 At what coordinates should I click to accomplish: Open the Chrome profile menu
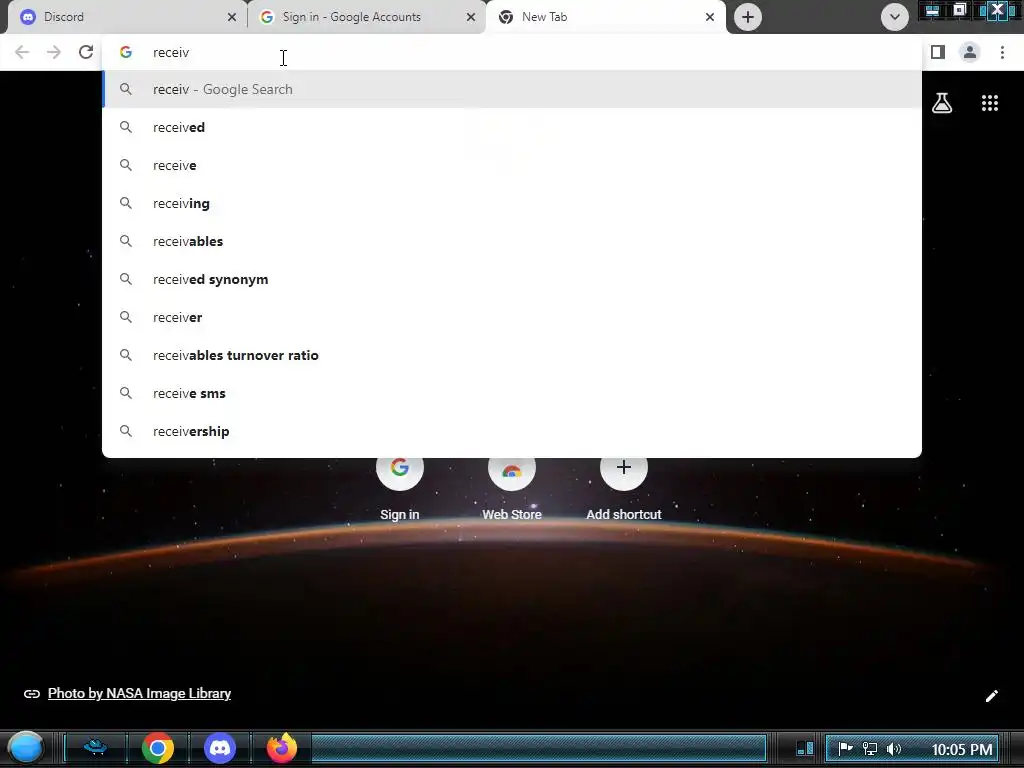[x=970, y=52]
